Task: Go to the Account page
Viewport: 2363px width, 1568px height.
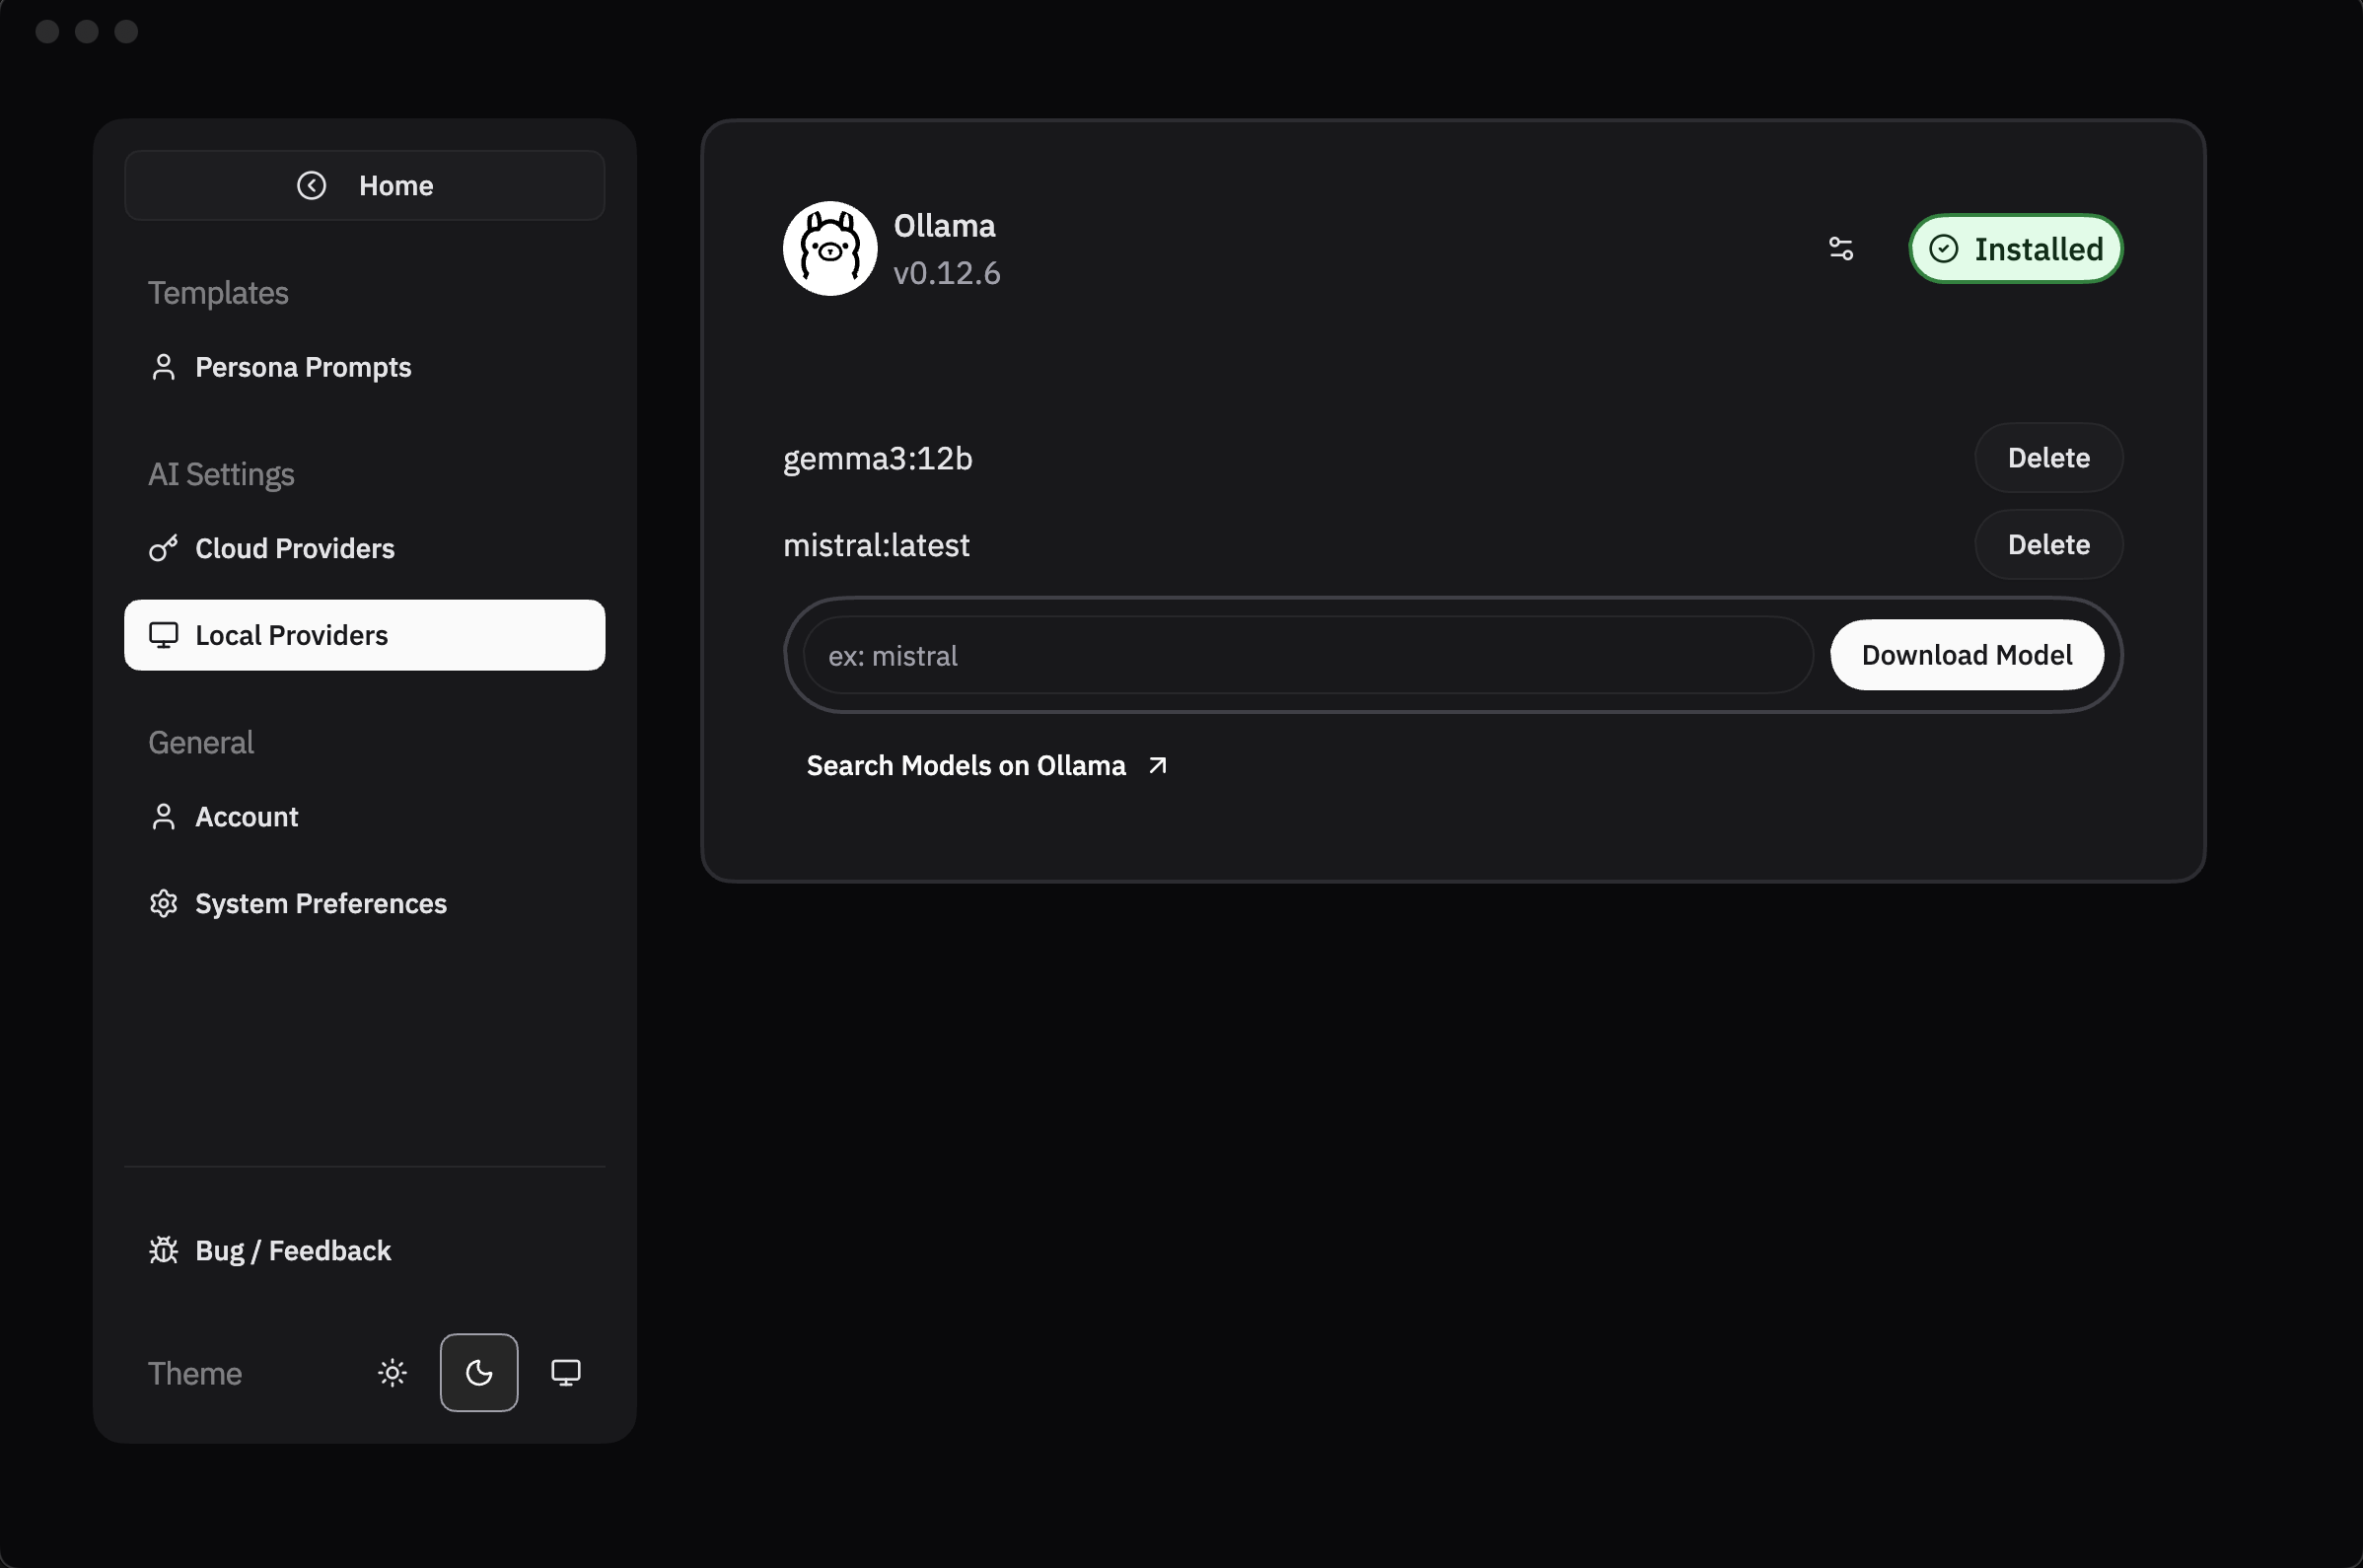Action: tap(246, 816)
